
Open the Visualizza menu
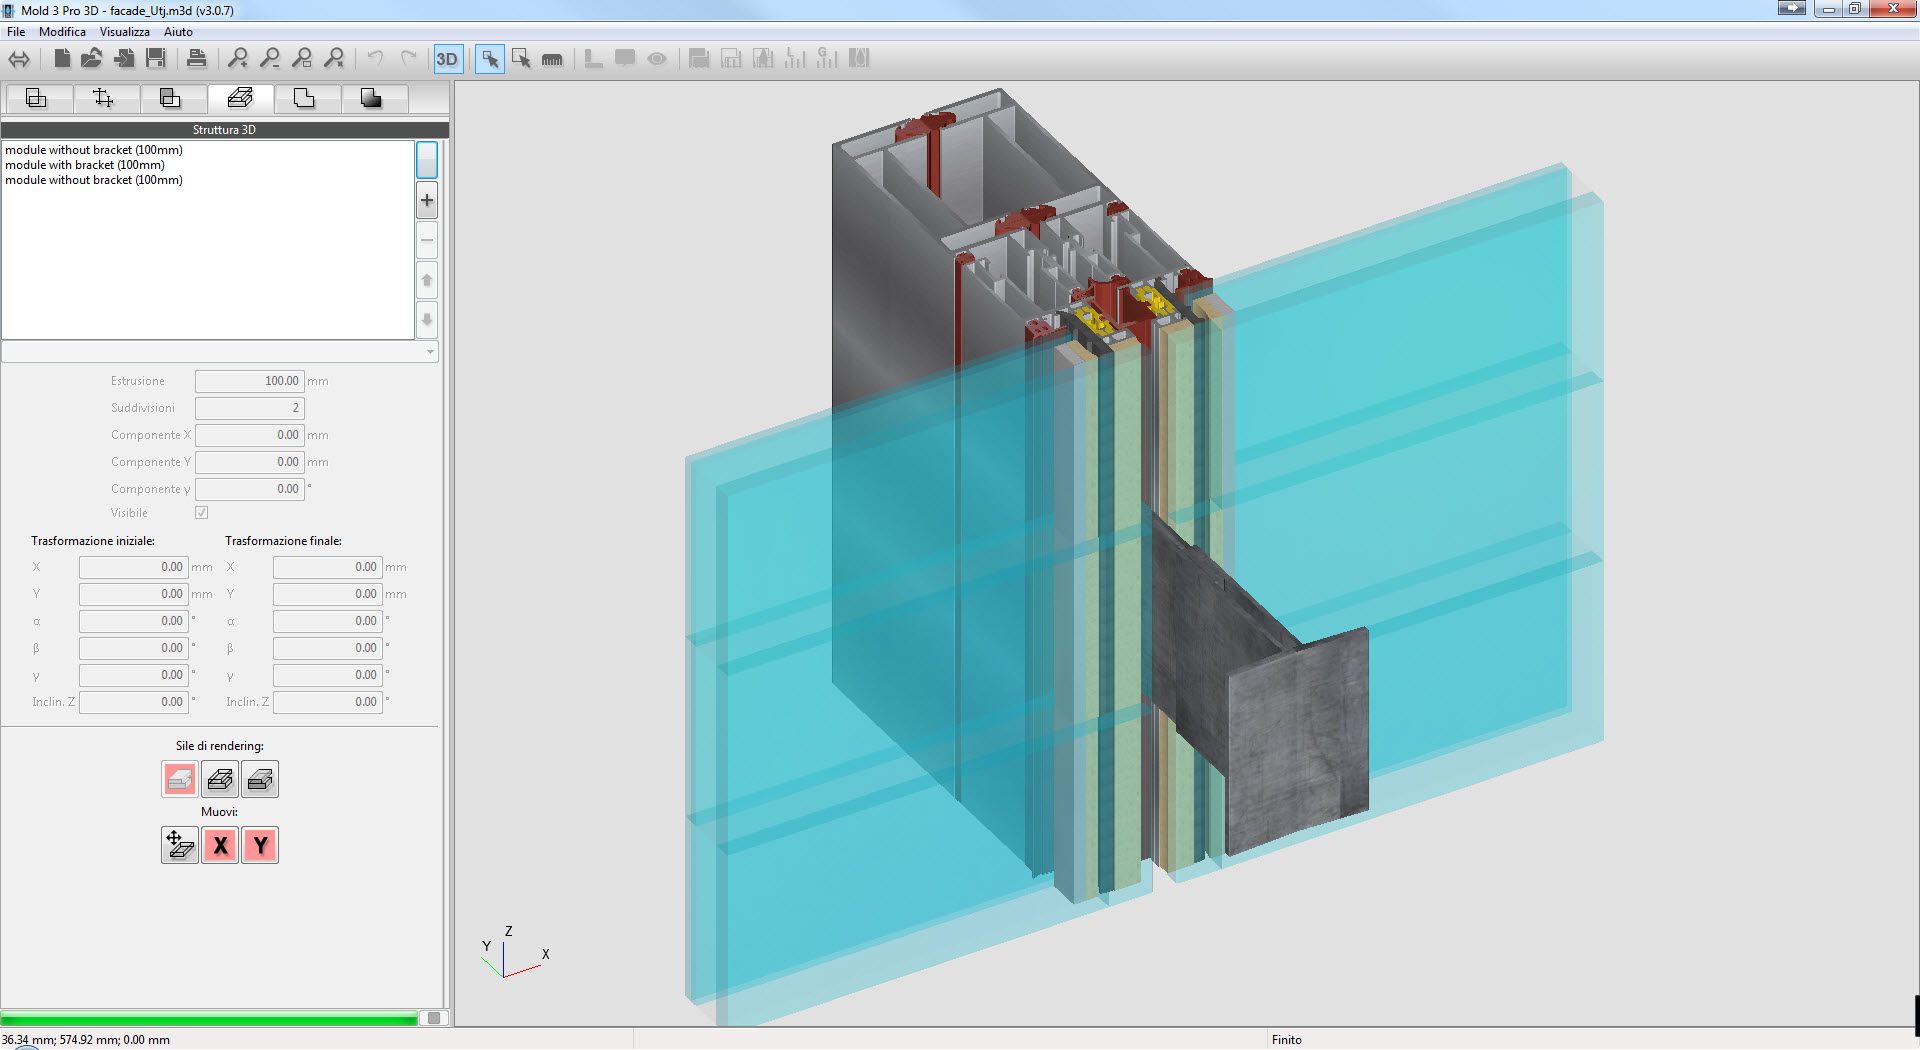click(124, 32)
